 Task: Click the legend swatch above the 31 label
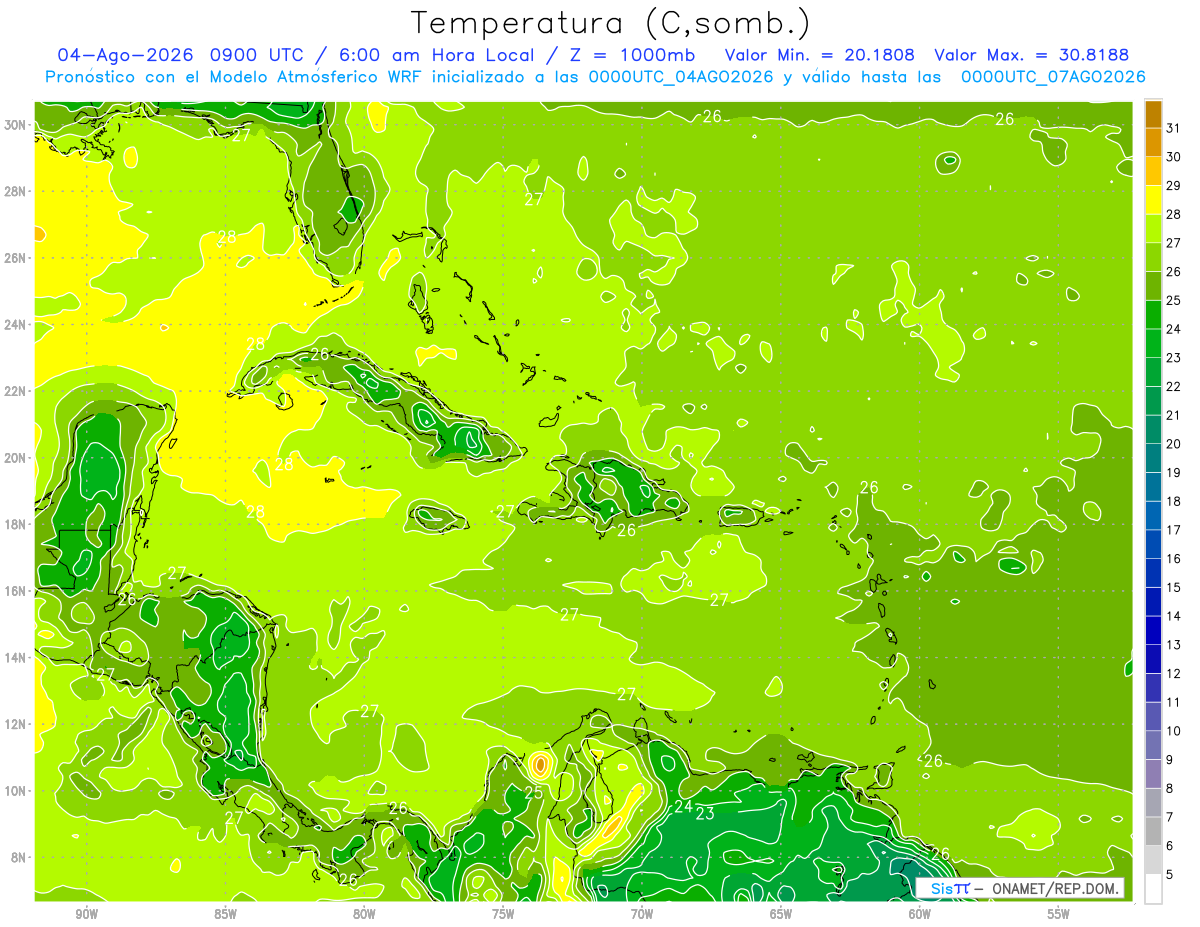(1153, 113)
